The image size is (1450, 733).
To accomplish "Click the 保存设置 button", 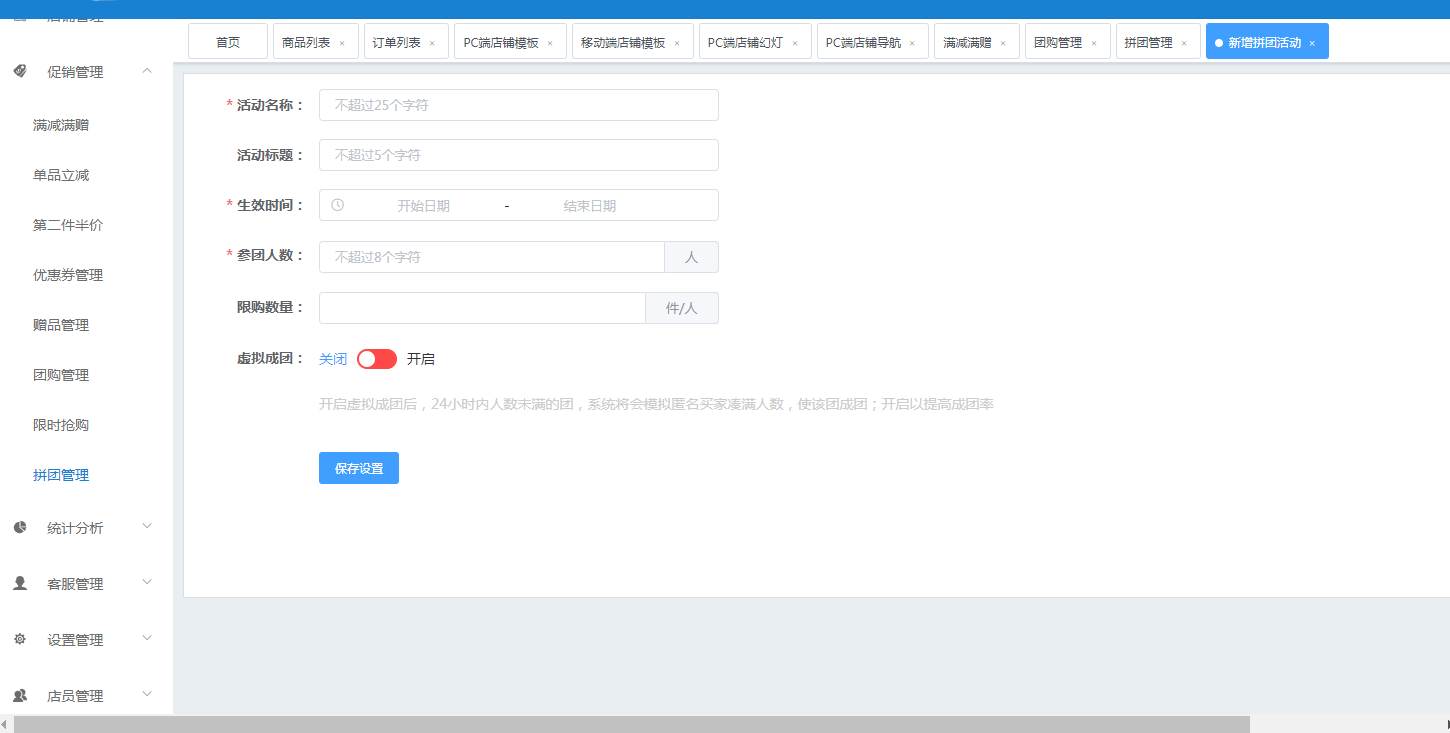I will click(359, 468).
